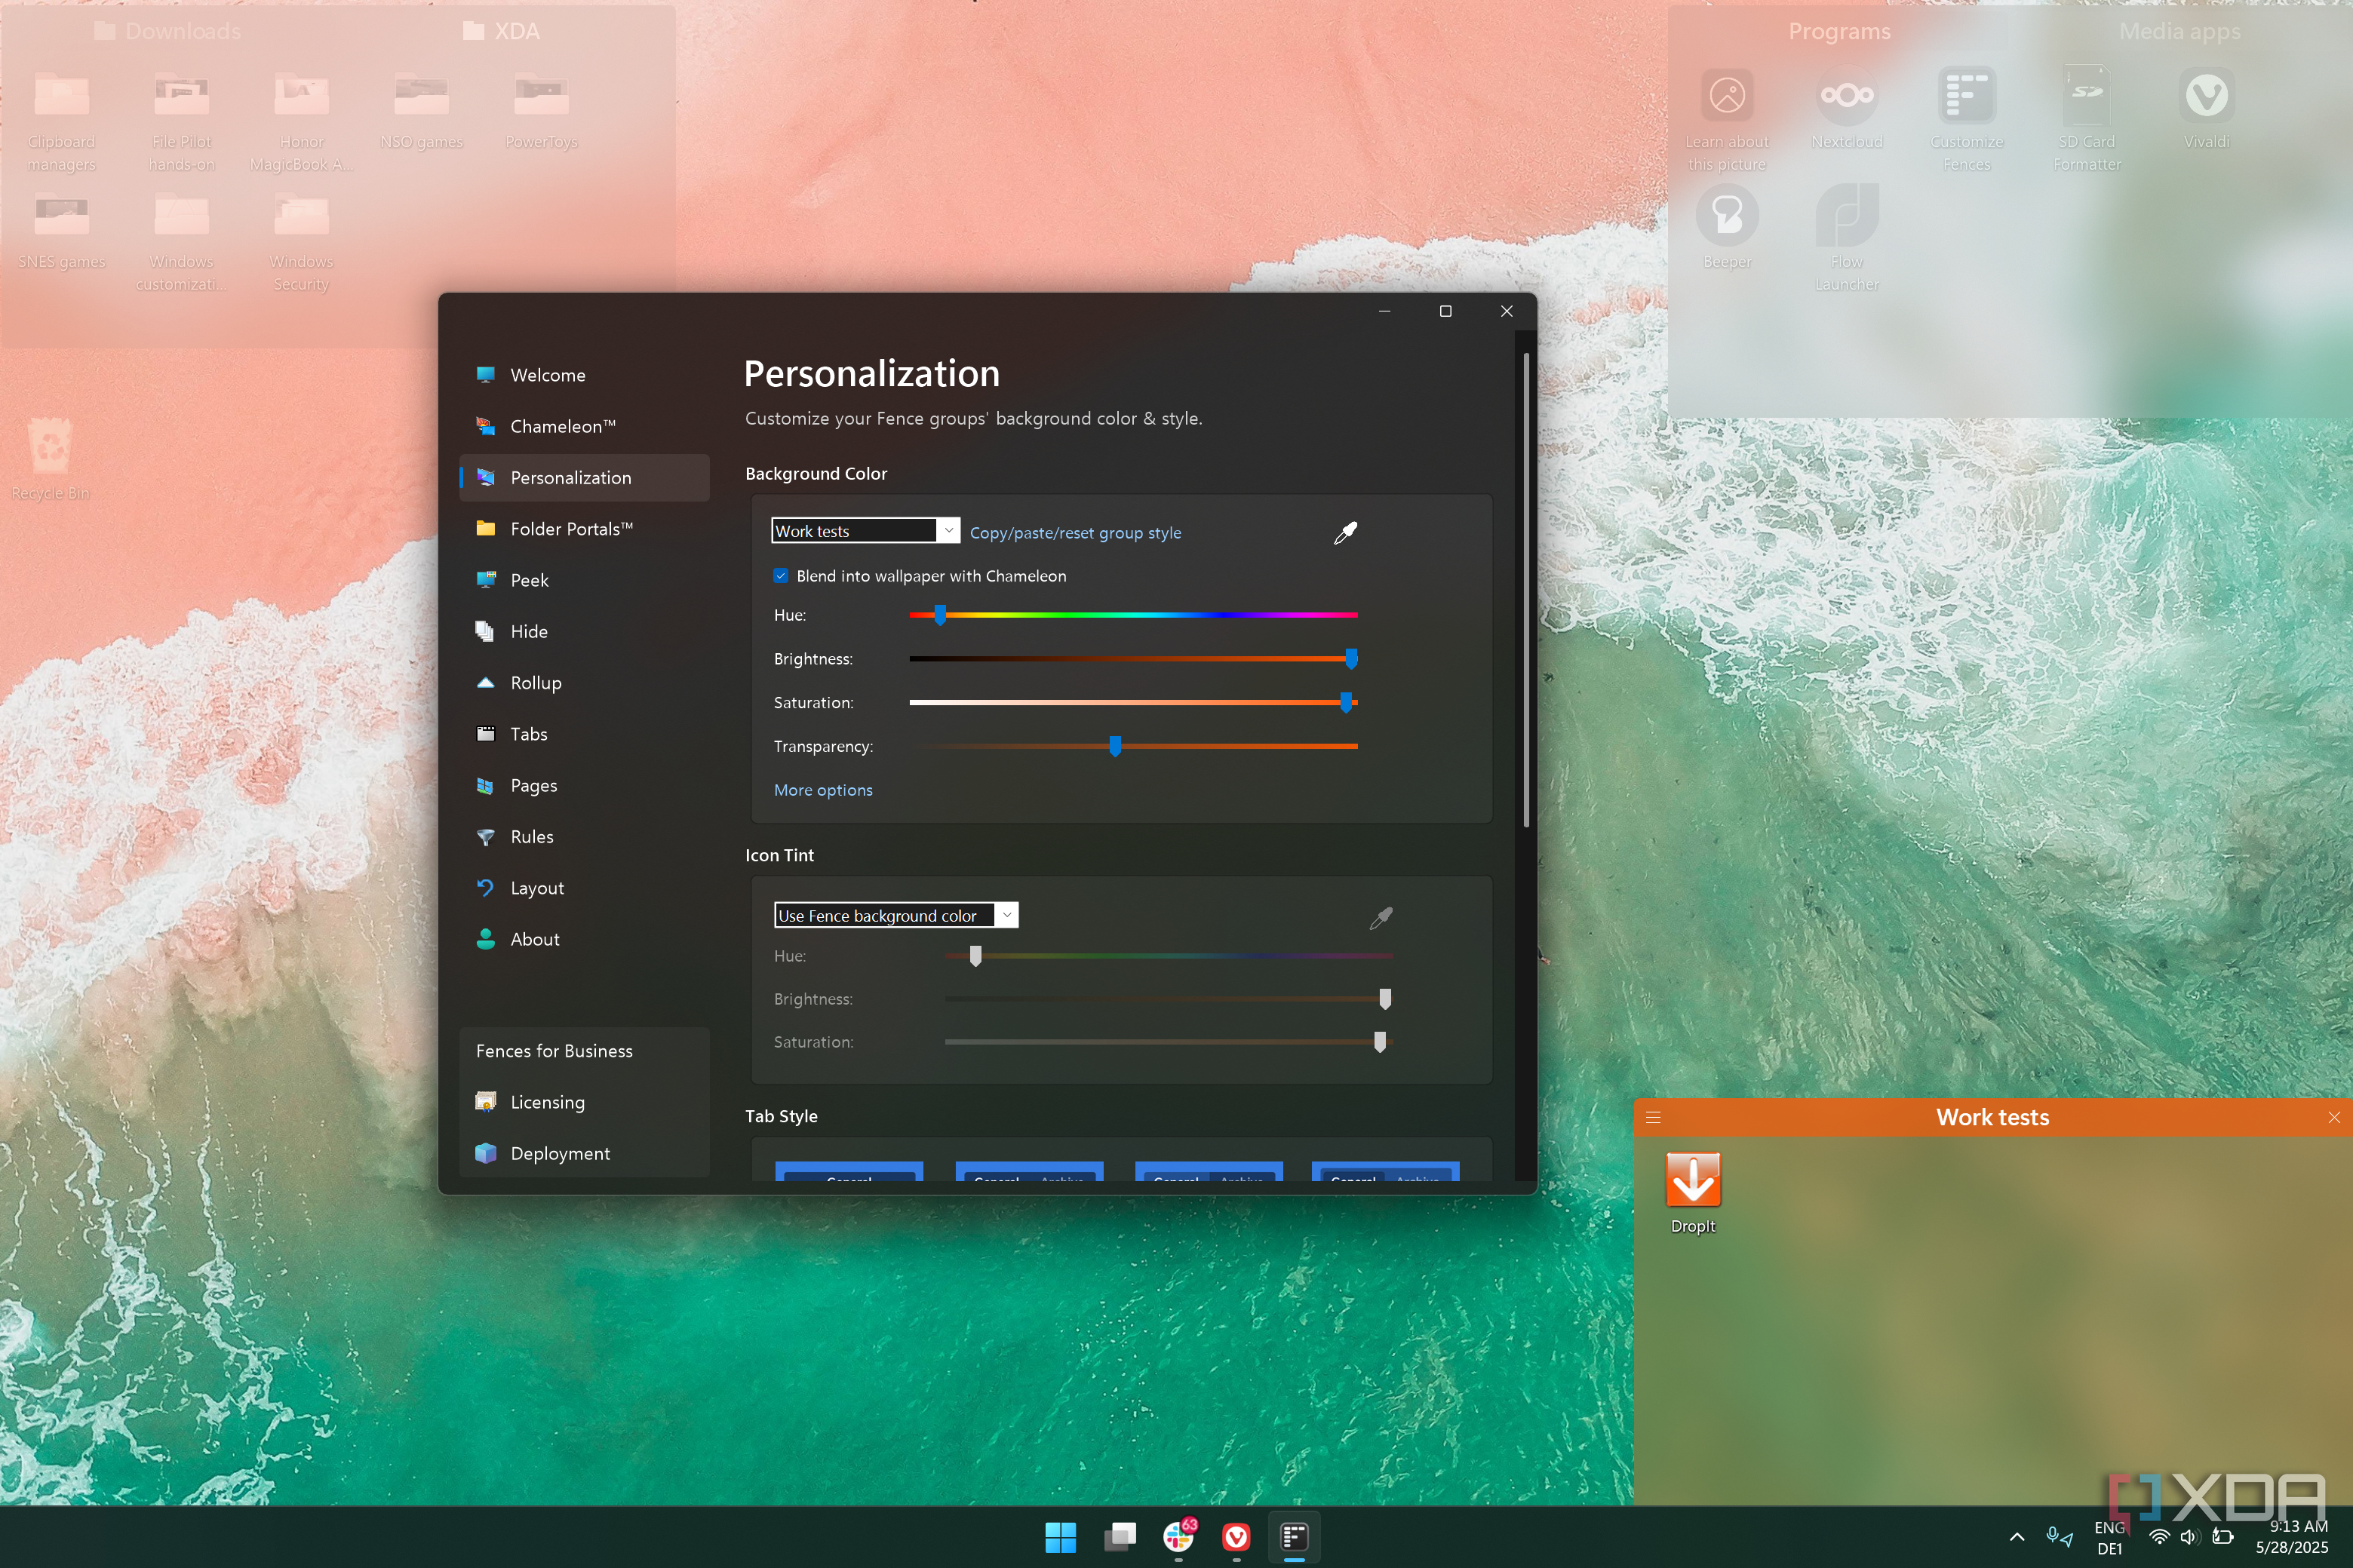Image resolution: width=2353 pixels, height=1568 pixels.
Task: Open Slack from the taskbar
Action: (1178, 1537)
